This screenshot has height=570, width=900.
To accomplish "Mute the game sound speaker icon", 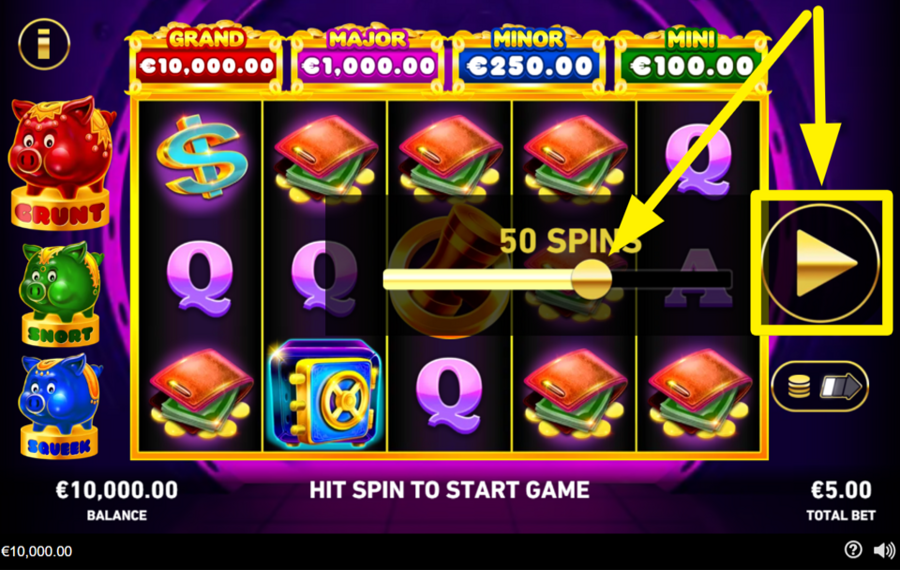I will coord(884,550).
